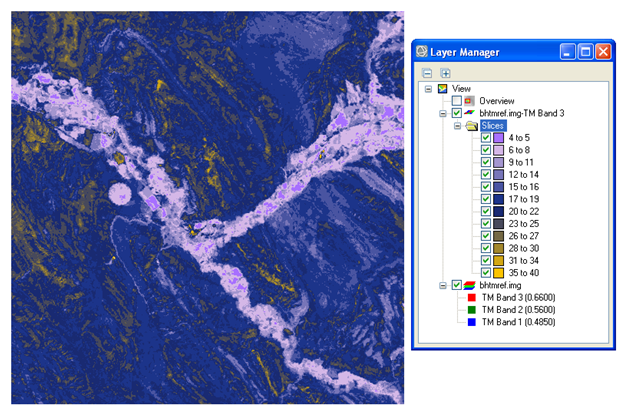Screen dimensions: 628x417
Task: Collapse the Slices folder node
Action: 457,126
